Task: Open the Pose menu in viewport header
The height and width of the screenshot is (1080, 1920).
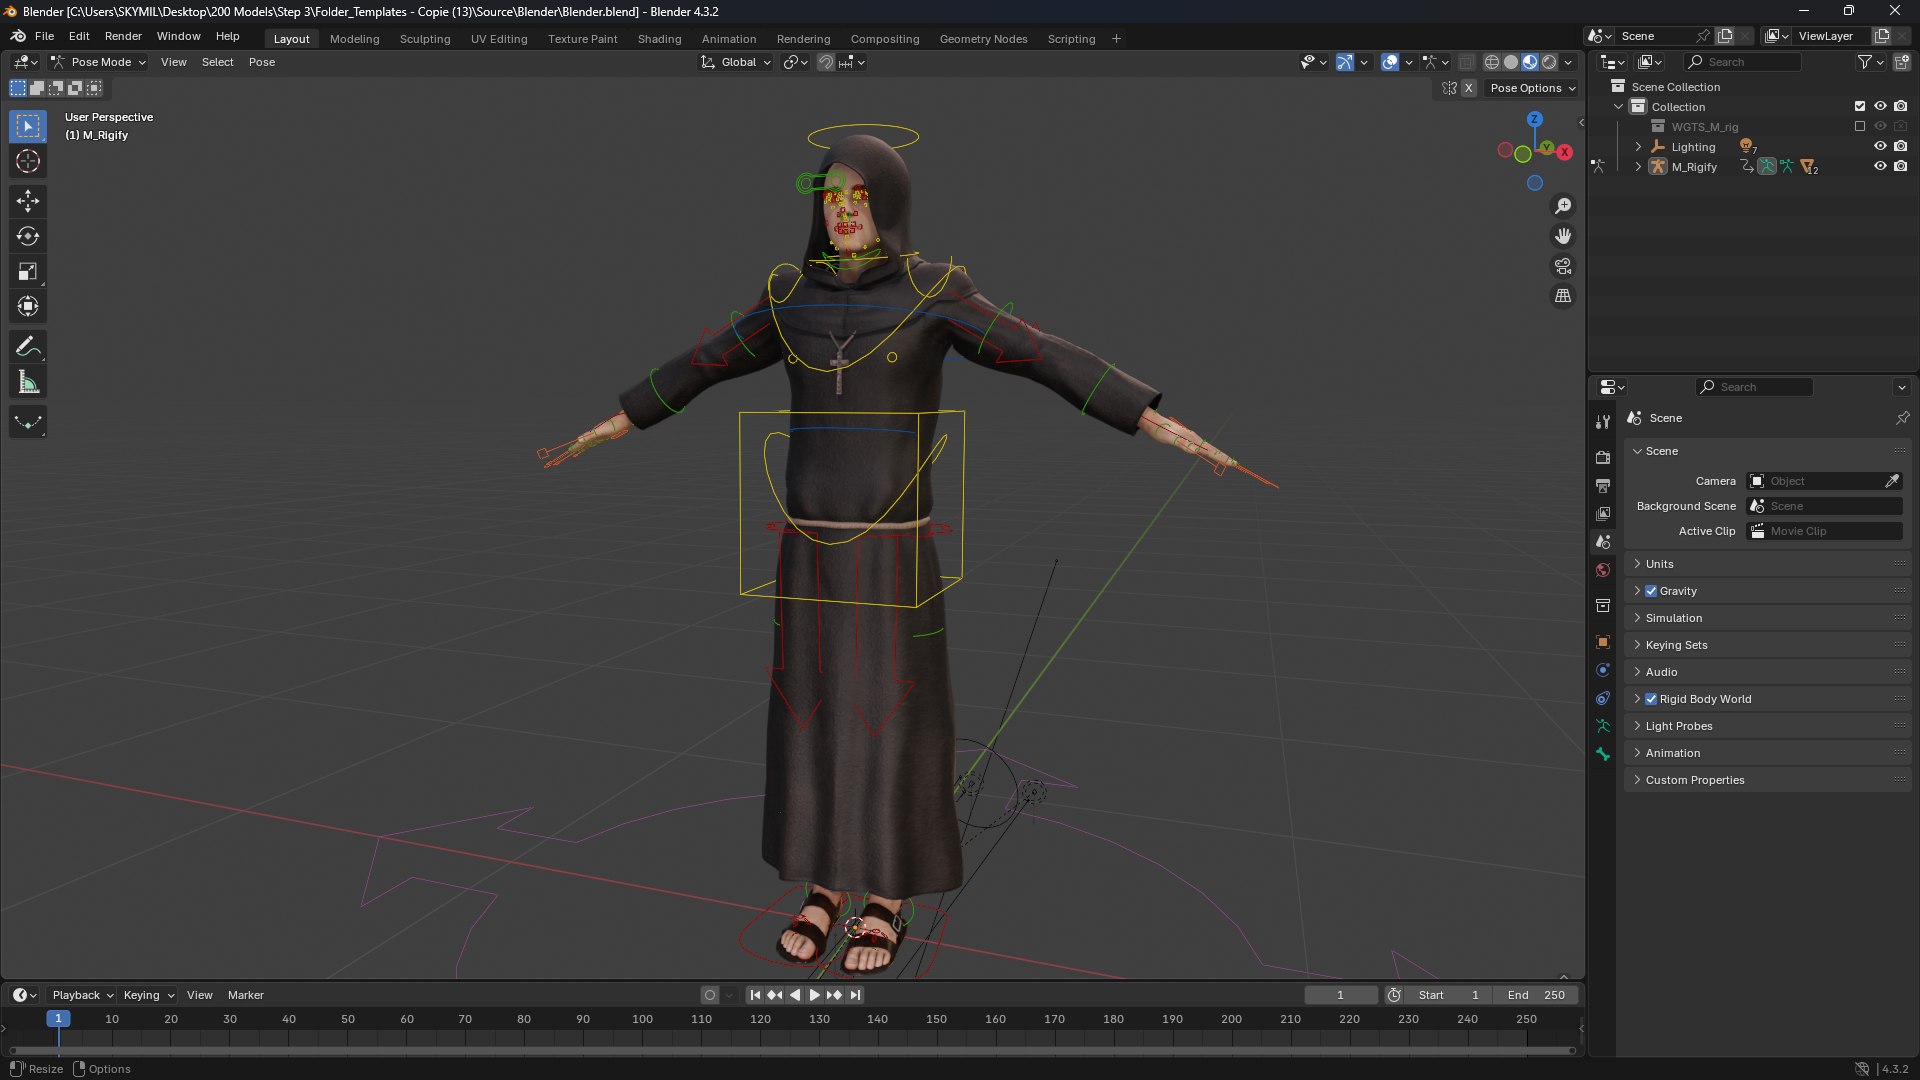Action: click(x=262, y=62)
